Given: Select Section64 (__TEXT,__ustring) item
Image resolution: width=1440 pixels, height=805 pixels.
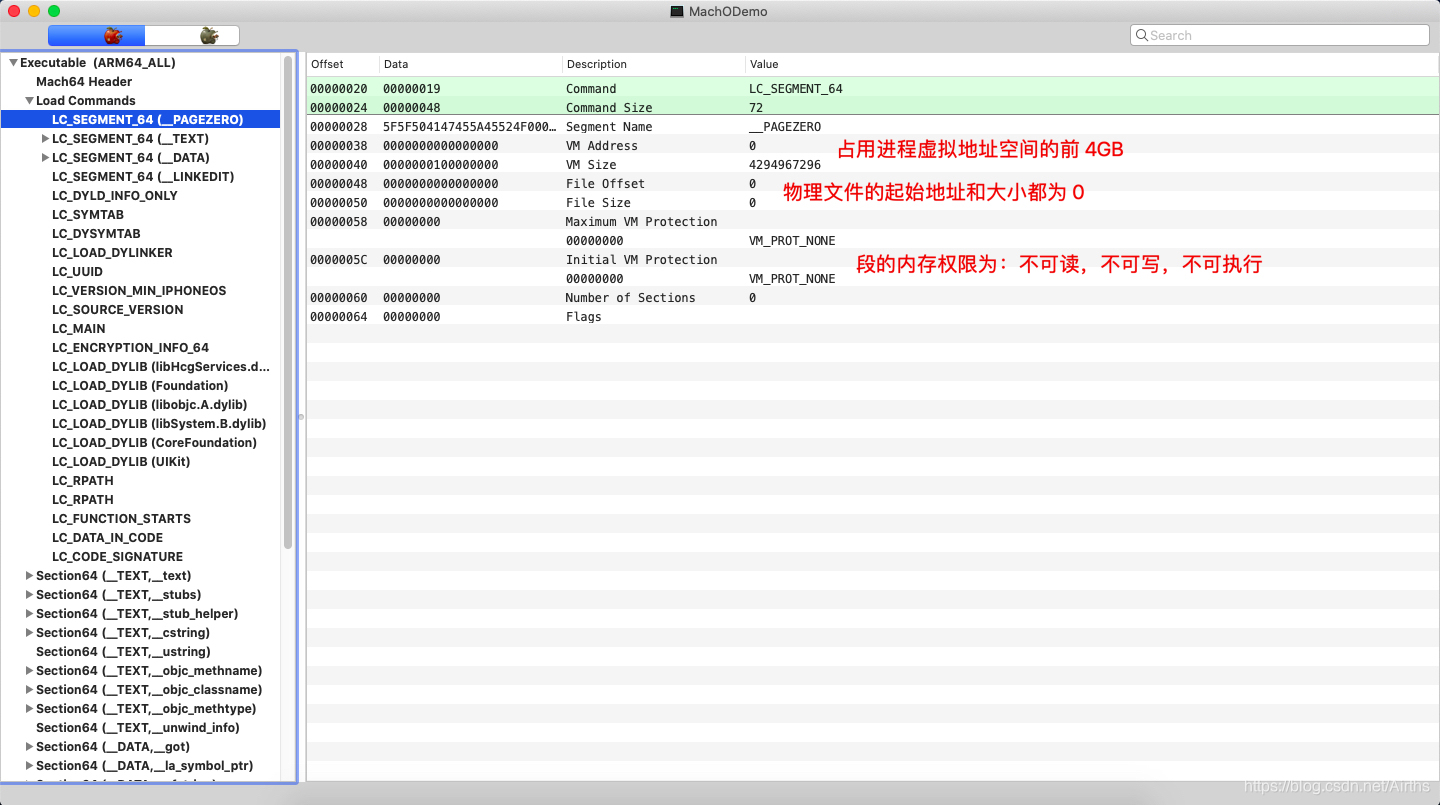Looking at the screenshot, I should pyautogui.click(x=123, y=651).
